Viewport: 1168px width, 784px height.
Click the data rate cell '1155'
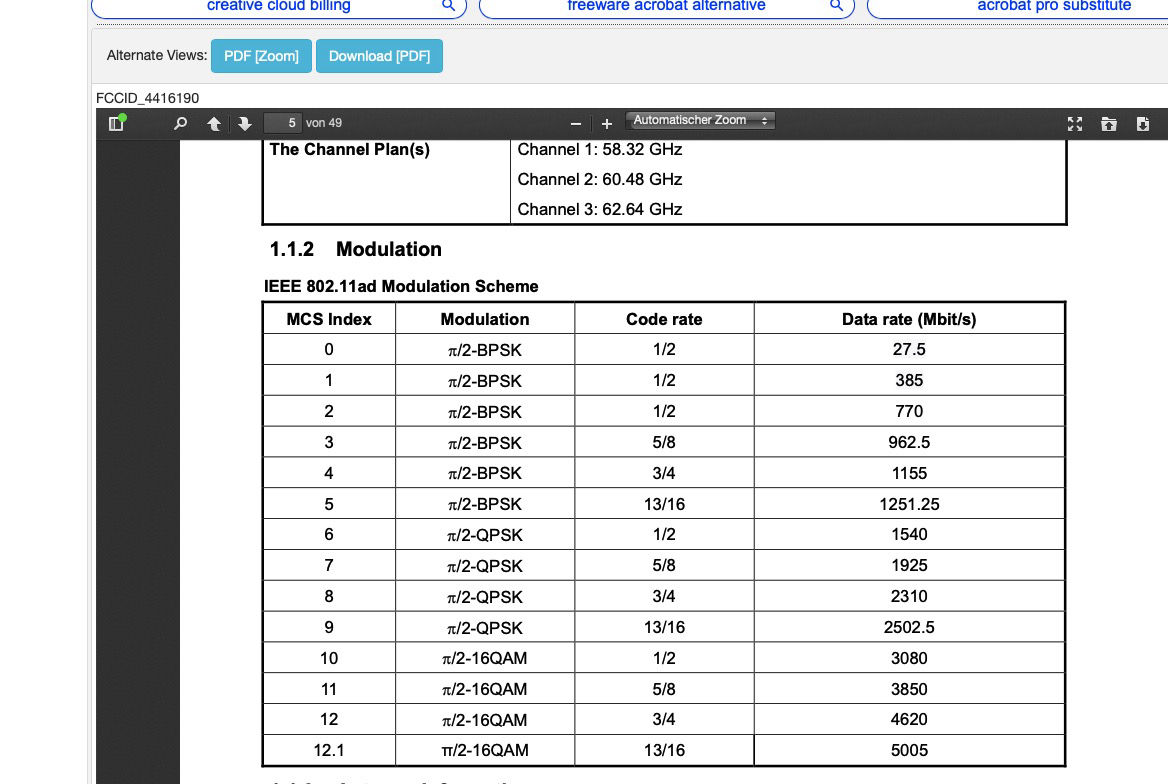click(x=909, y=473)
